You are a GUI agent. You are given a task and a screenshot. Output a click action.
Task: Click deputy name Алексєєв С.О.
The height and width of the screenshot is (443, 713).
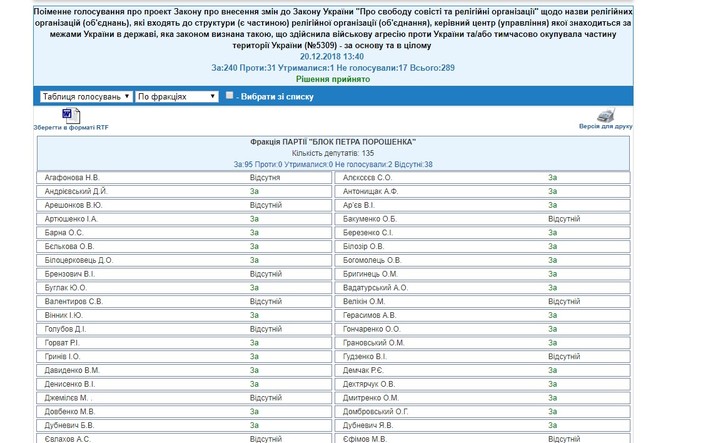367,177
